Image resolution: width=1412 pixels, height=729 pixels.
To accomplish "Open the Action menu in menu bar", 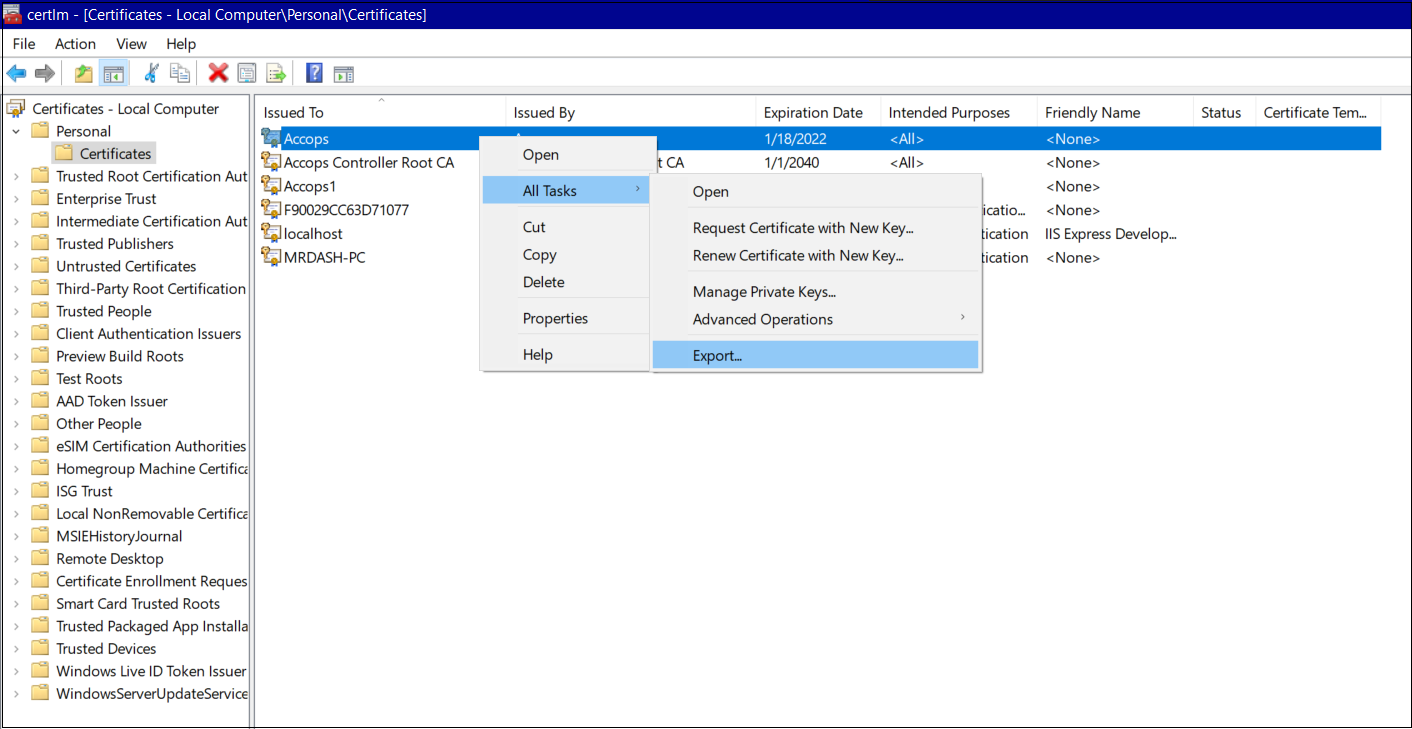I will (x=75, y=44).
